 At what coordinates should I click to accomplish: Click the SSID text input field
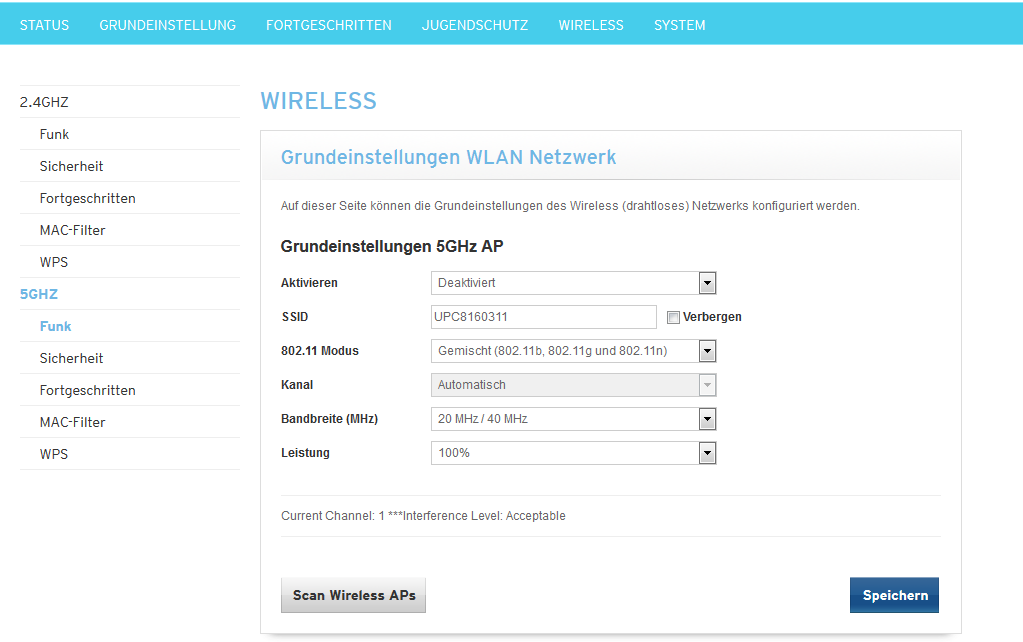(543, 317)
